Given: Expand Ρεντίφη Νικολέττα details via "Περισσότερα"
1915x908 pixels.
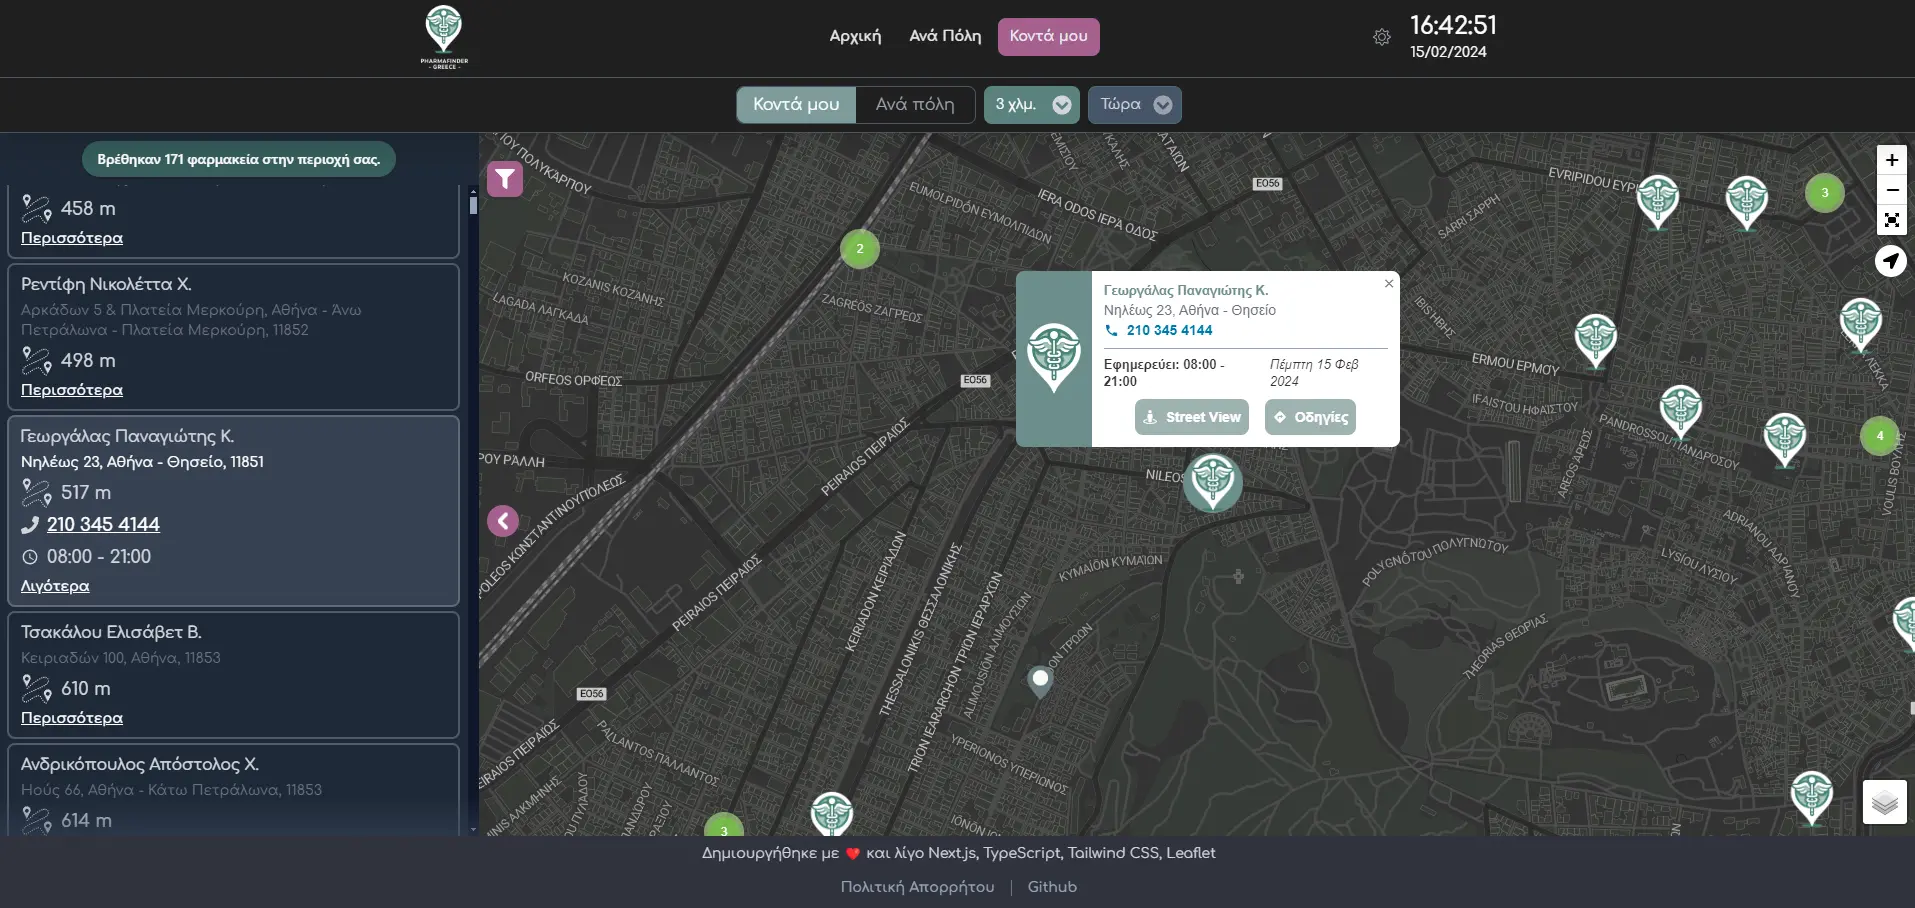Looking at the screenshot, I should point(72,390).
